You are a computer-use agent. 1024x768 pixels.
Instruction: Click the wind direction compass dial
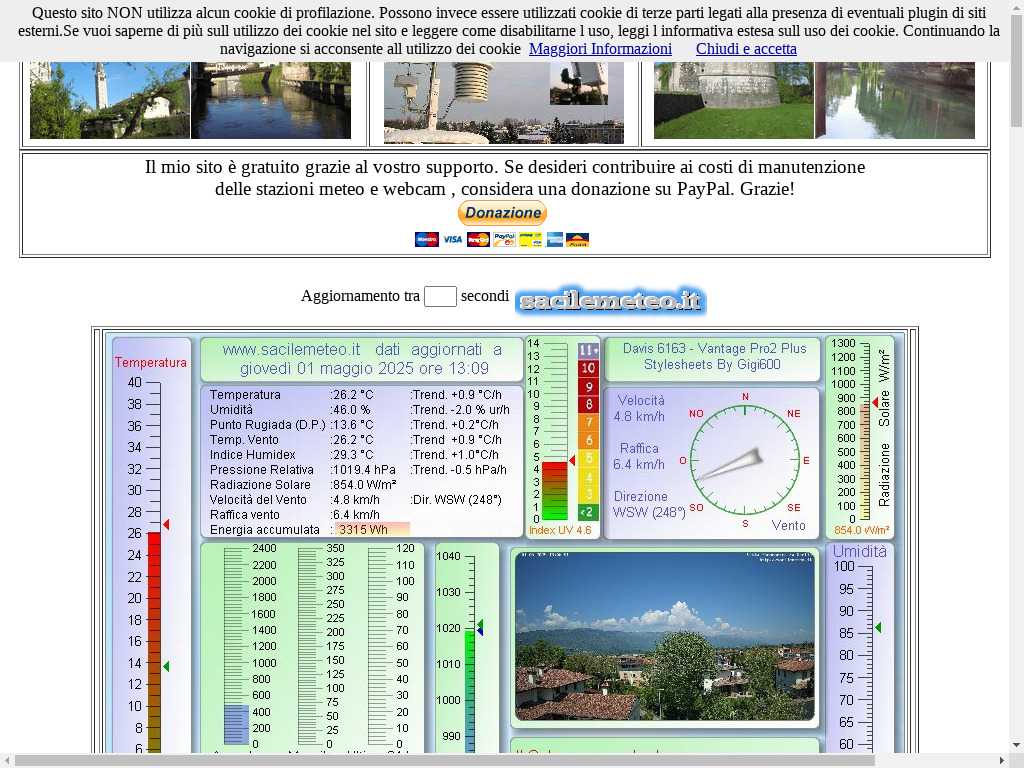coord(745,461)
